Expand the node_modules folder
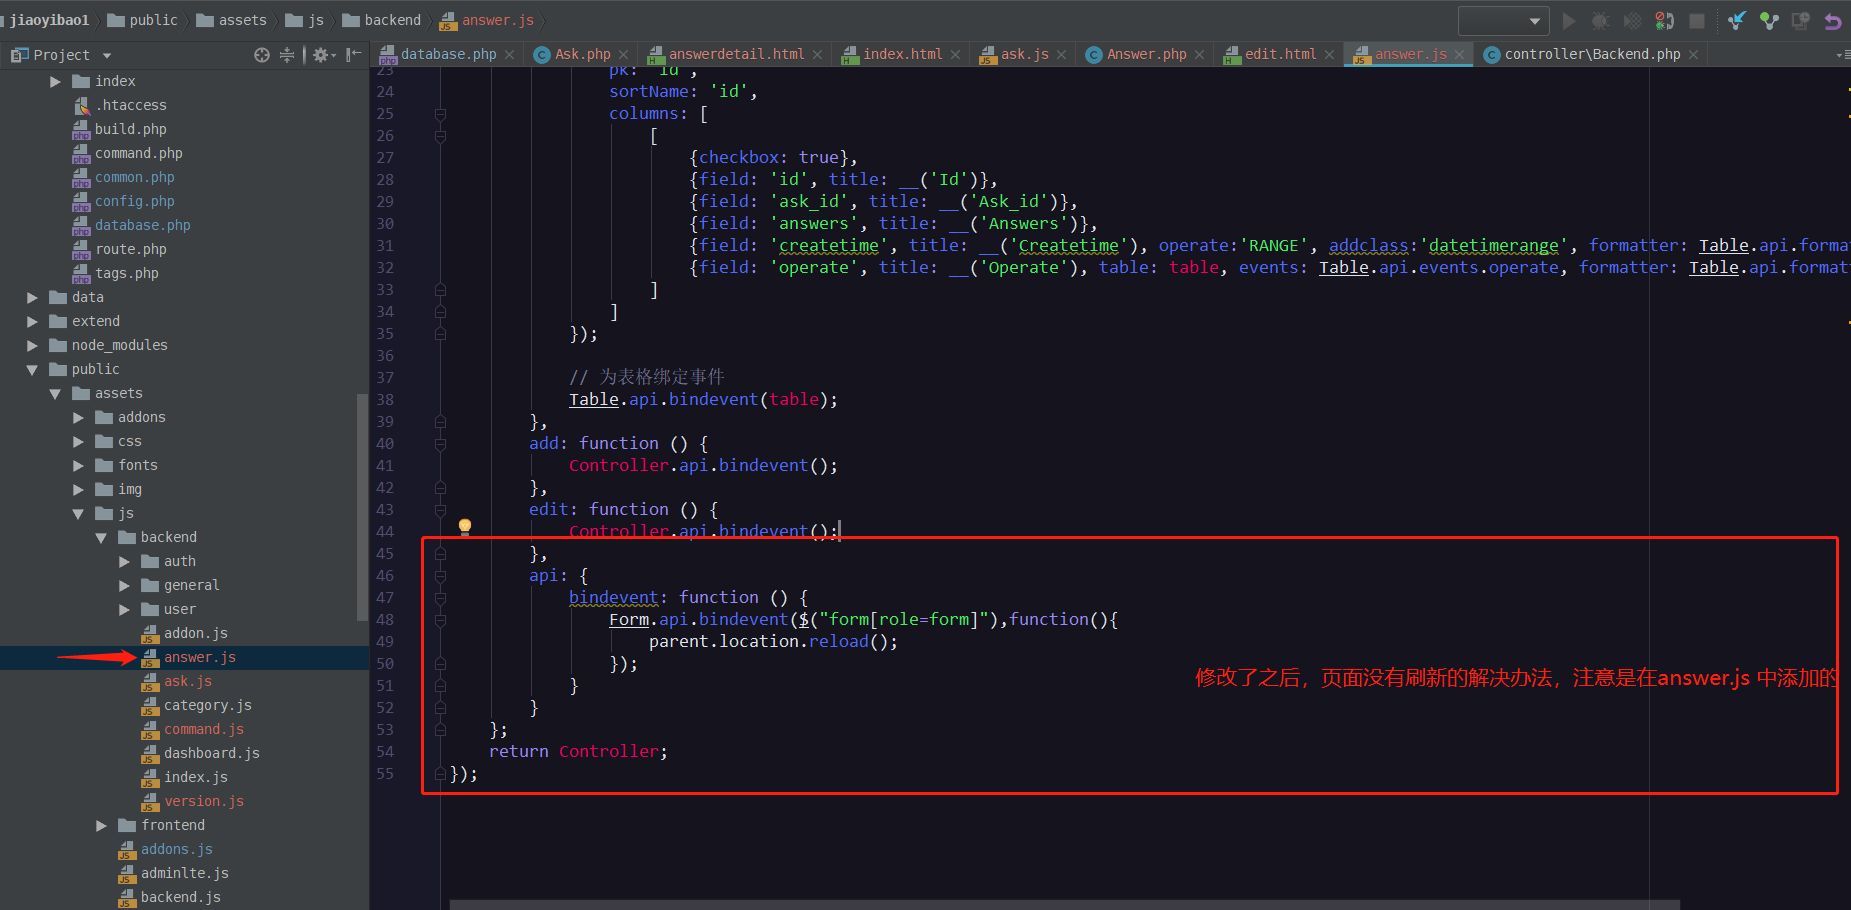Image resolution: width=1851 pixels, height=910 pixels. coord(32,346)
